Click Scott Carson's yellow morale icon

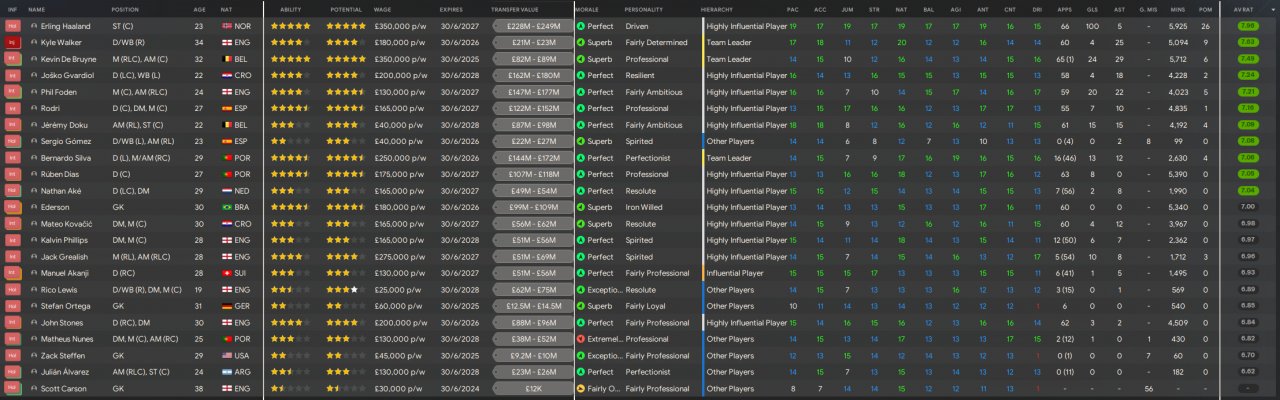click(x=581, y=389)
